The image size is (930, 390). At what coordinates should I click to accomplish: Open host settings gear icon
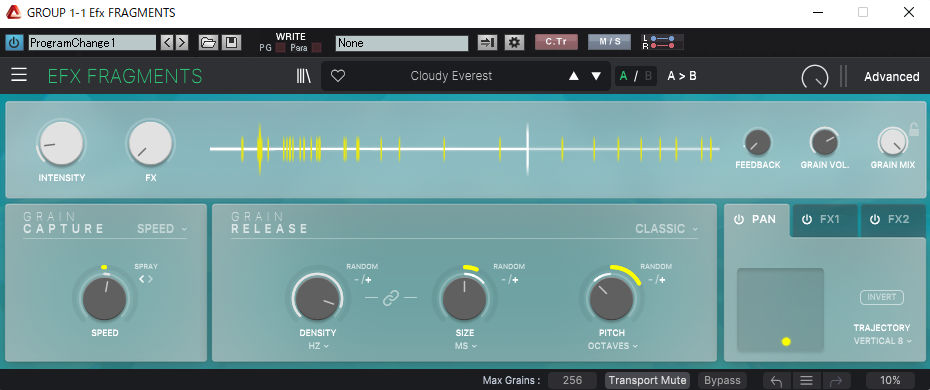pyautogui.click(x=514, y=43)
